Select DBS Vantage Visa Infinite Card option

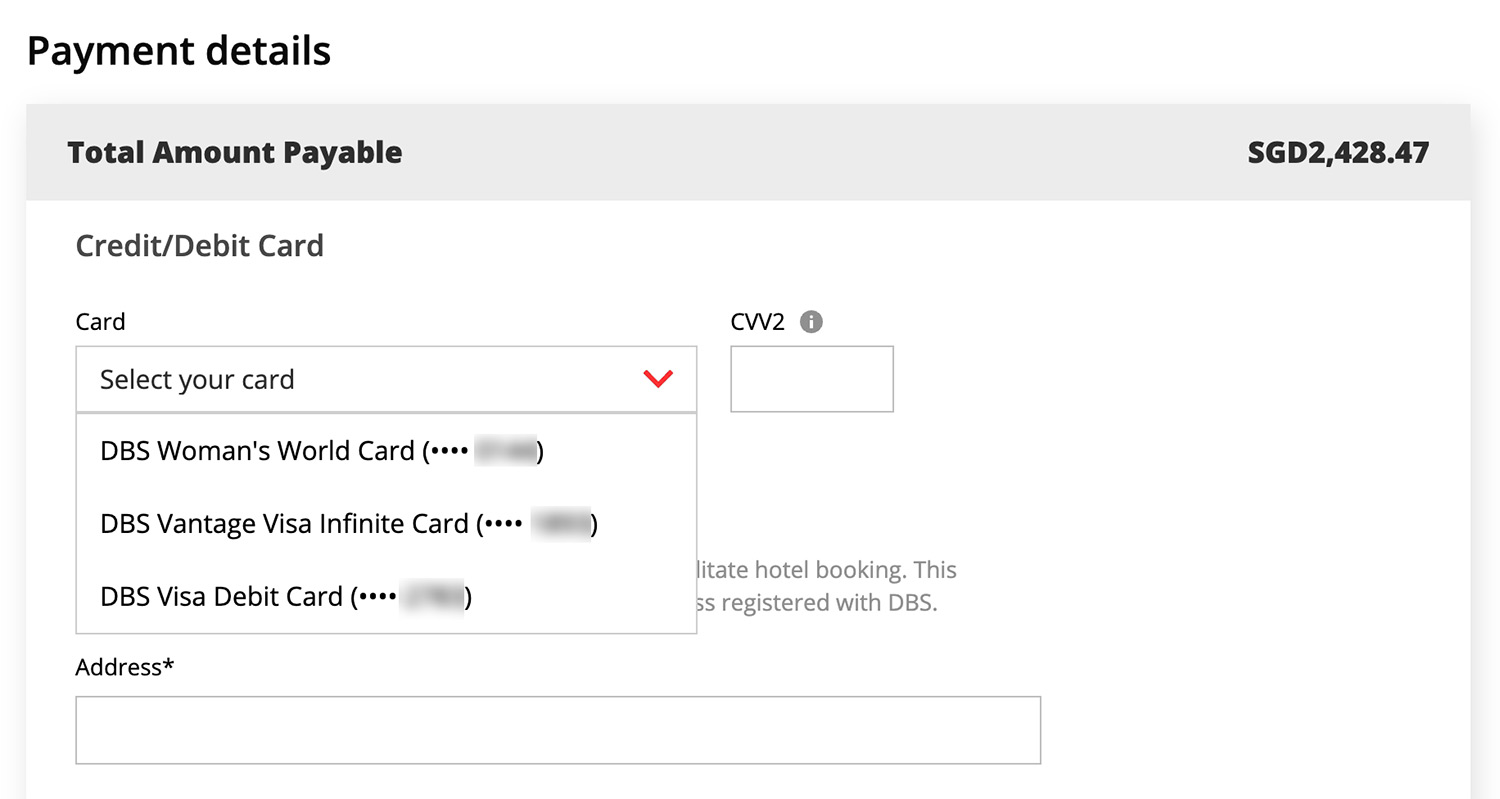click(x=348, y=524)
